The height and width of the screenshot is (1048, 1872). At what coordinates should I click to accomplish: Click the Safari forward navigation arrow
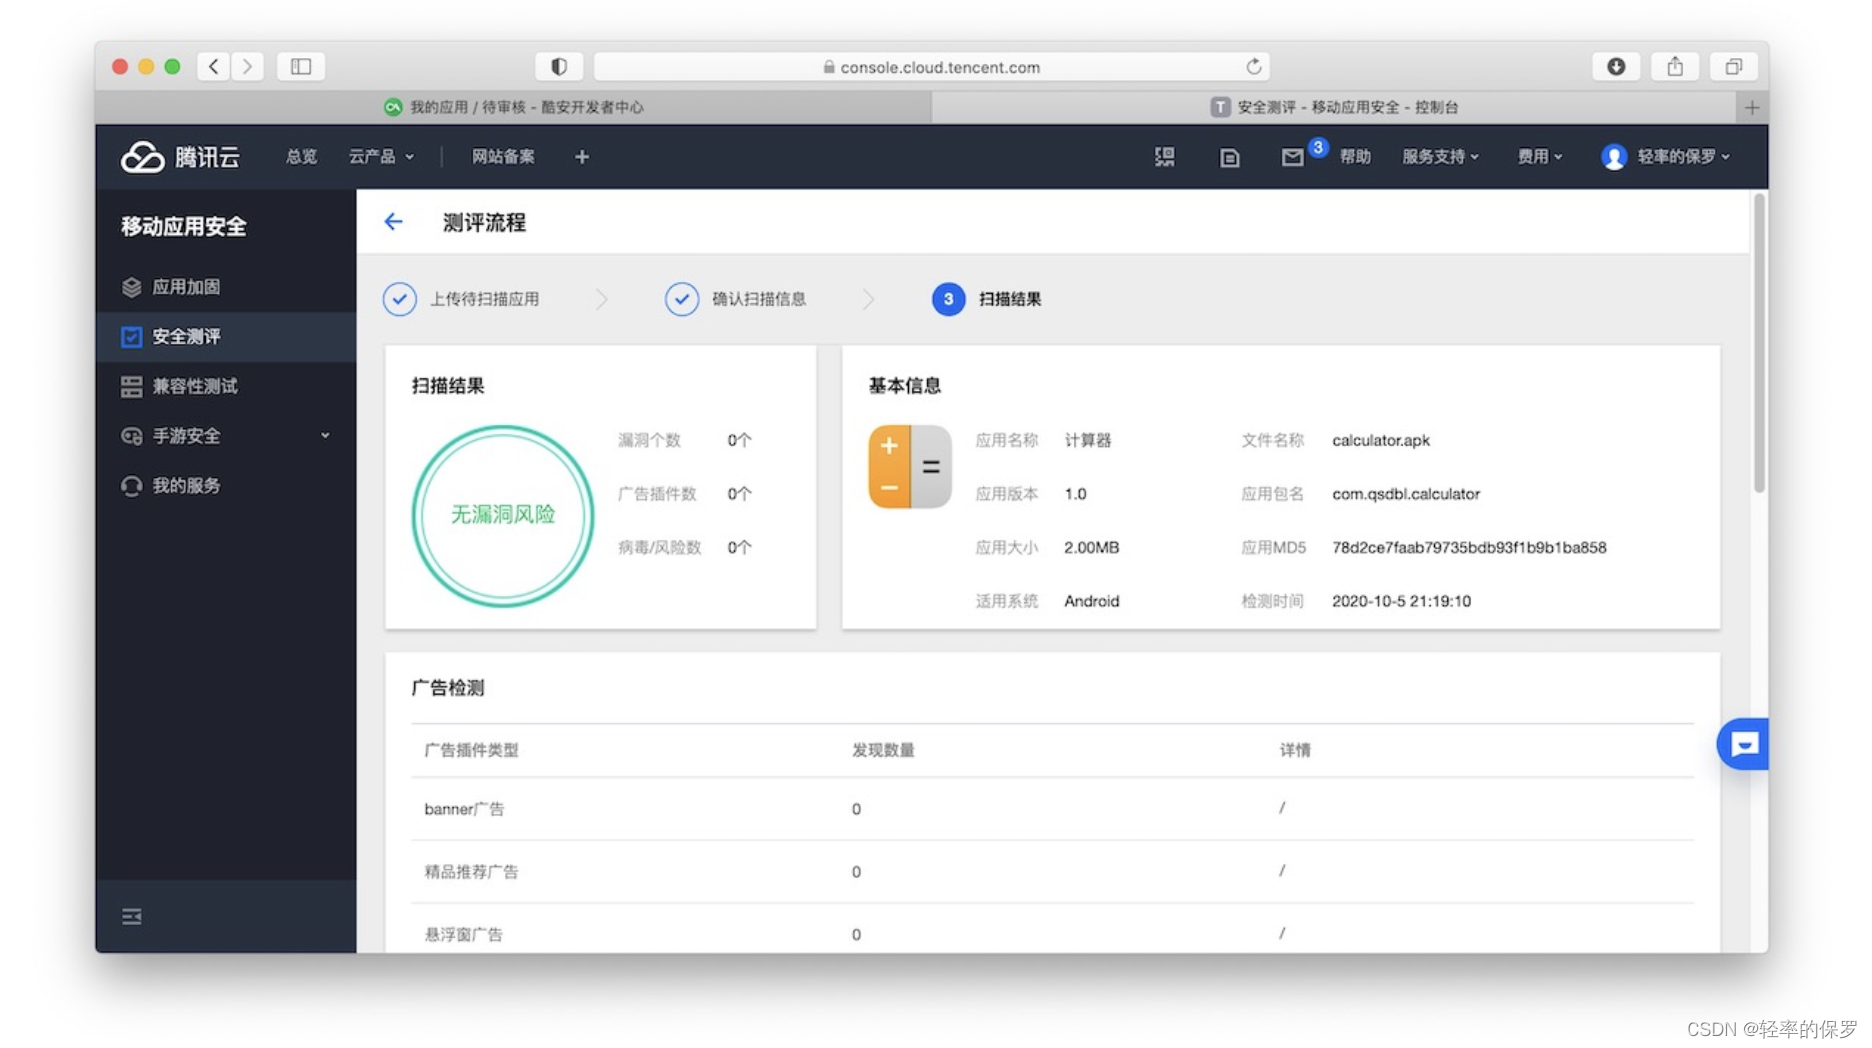pyautogui.click(x=247, y=66)
